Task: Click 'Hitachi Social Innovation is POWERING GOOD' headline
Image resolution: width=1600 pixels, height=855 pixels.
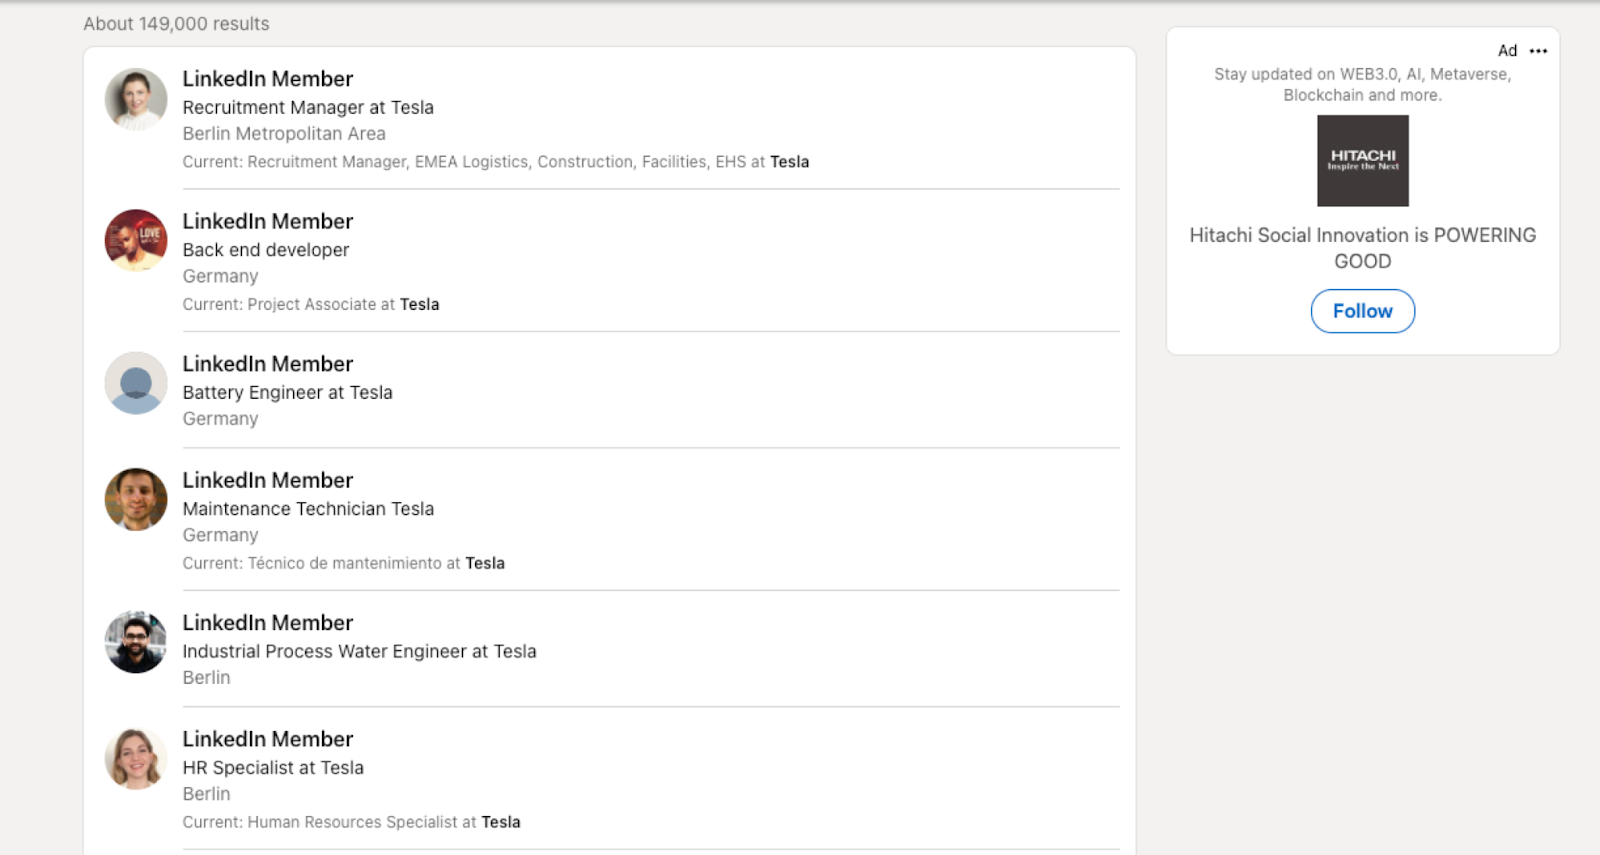Action: click(x=1362, y=248)
